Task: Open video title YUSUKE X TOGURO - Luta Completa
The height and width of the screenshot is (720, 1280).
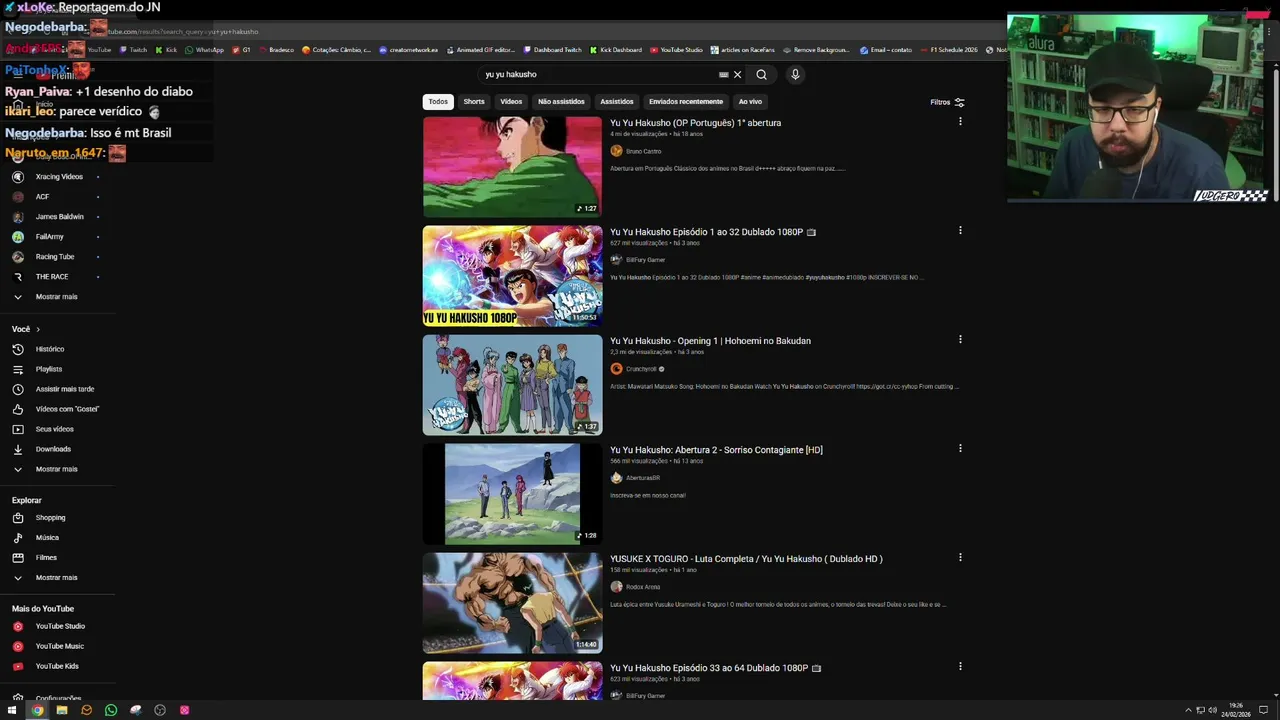Action: pyautogui.click(x=746, y=559)
